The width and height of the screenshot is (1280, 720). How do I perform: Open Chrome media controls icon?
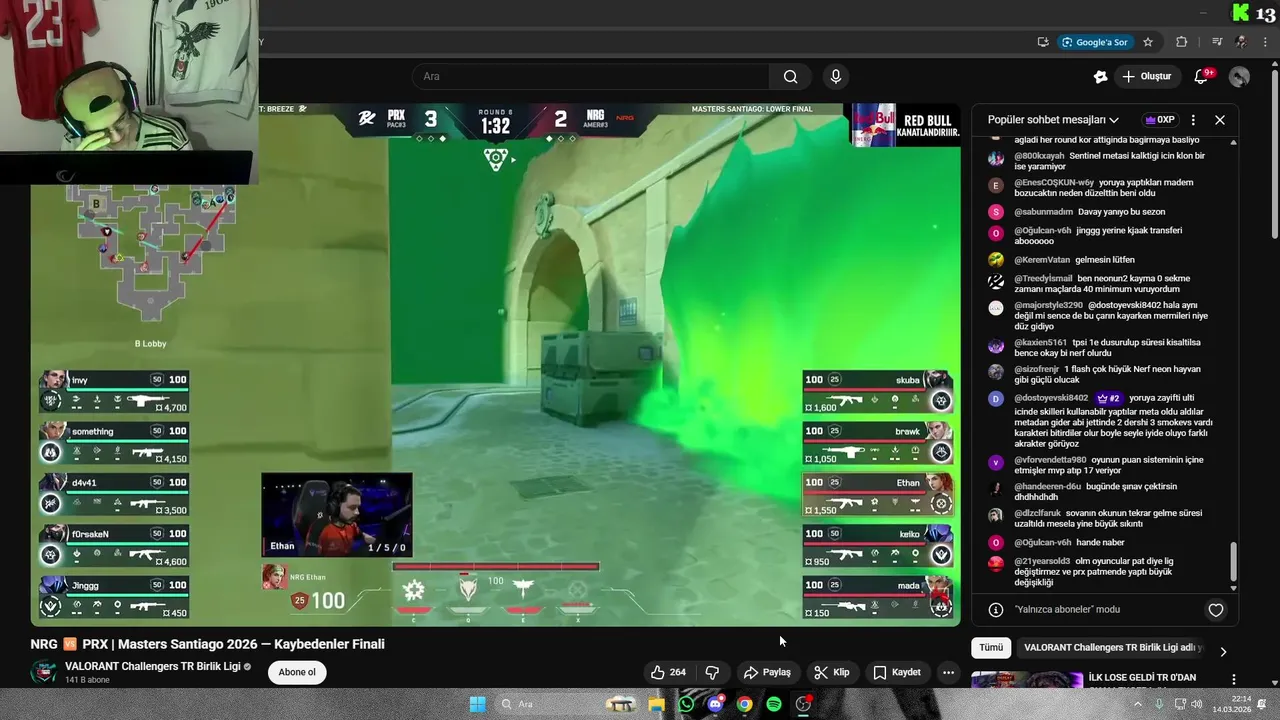(x=1217, y=42)
